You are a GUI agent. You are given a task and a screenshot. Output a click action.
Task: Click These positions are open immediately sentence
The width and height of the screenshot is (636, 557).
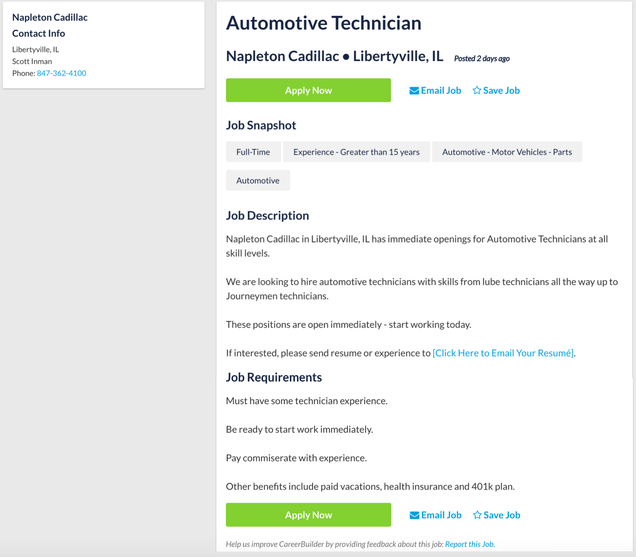point(348,325)
